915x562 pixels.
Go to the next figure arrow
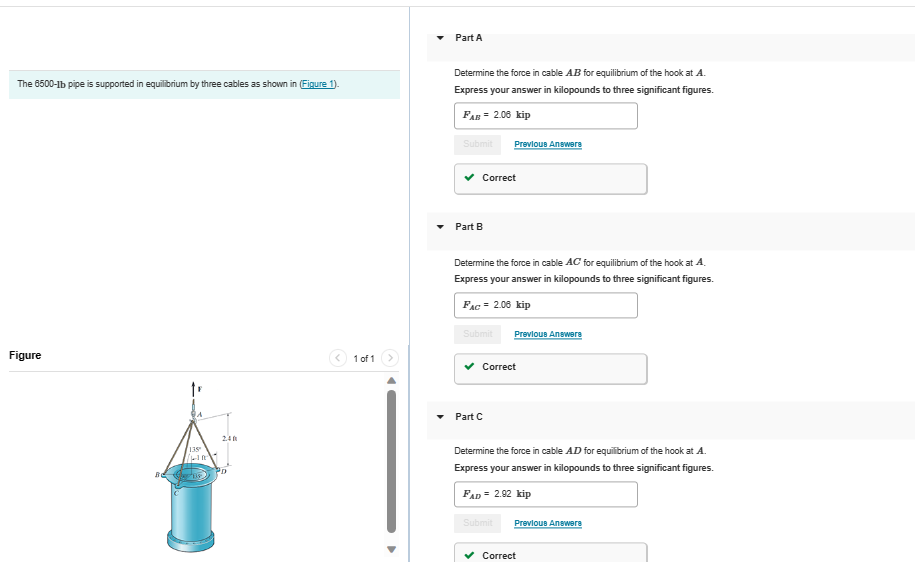click(x=390, y=358)
